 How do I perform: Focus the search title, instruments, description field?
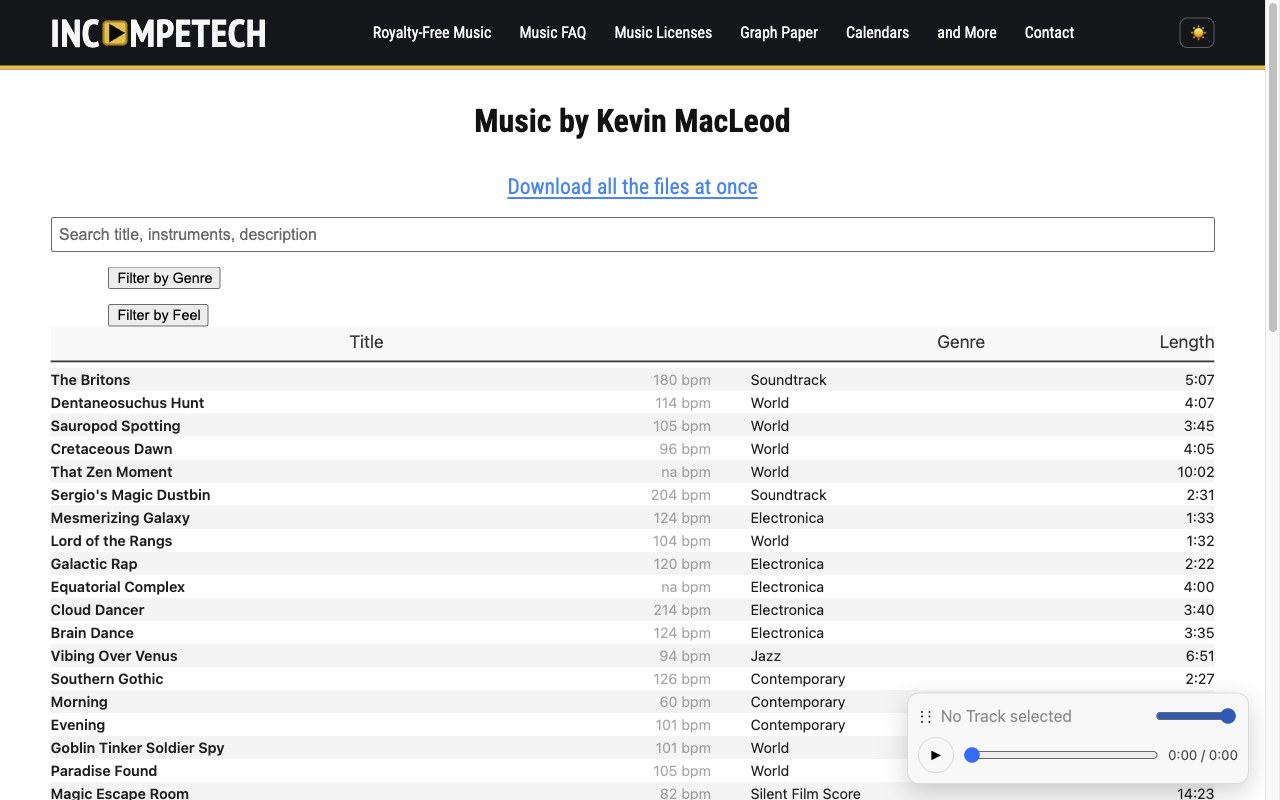tap(633, 234)
